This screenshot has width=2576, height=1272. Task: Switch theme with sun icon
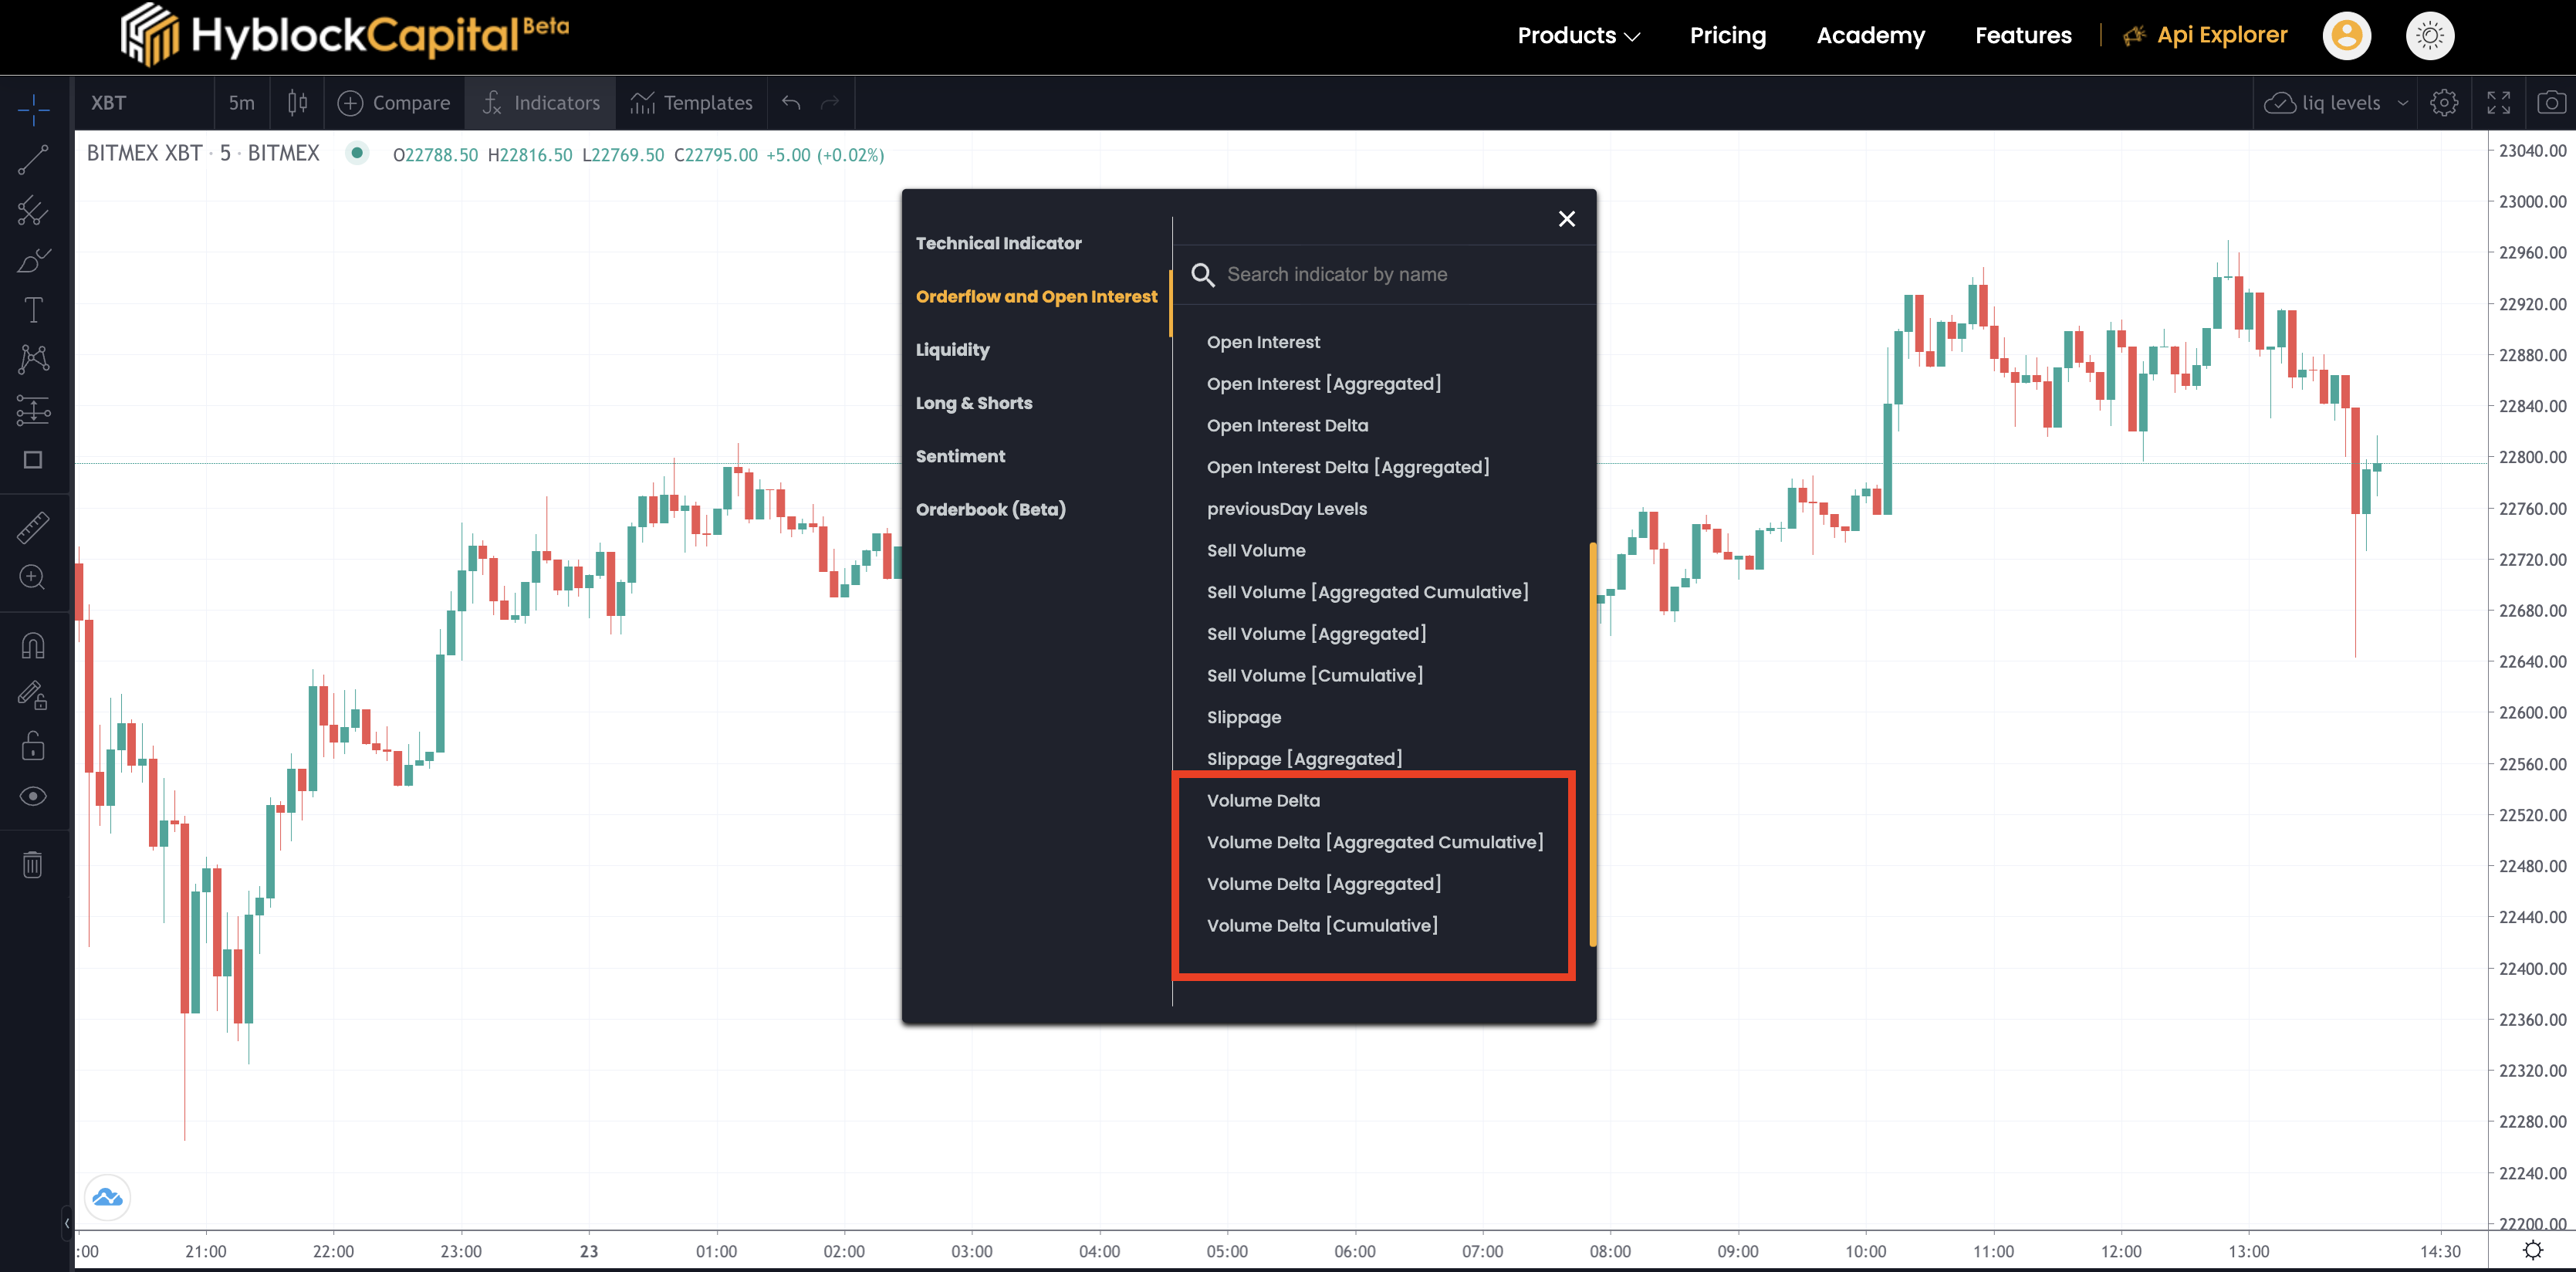(x=2429, y=36)
